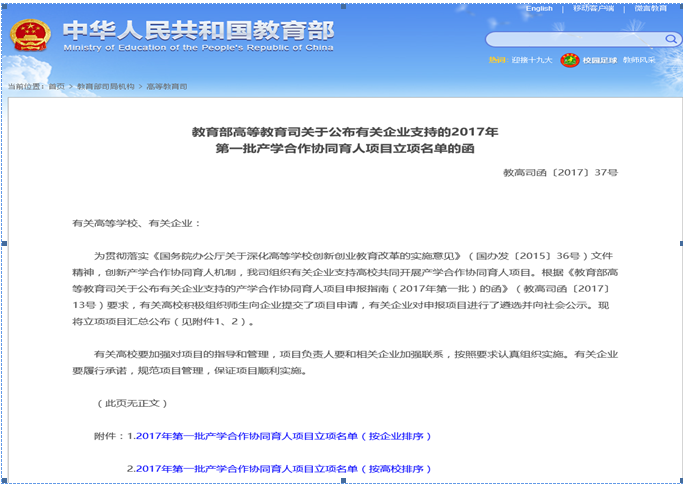Screen dimensions: 683x486
Task: Switch to the English site version
Action: click(539, 9)
